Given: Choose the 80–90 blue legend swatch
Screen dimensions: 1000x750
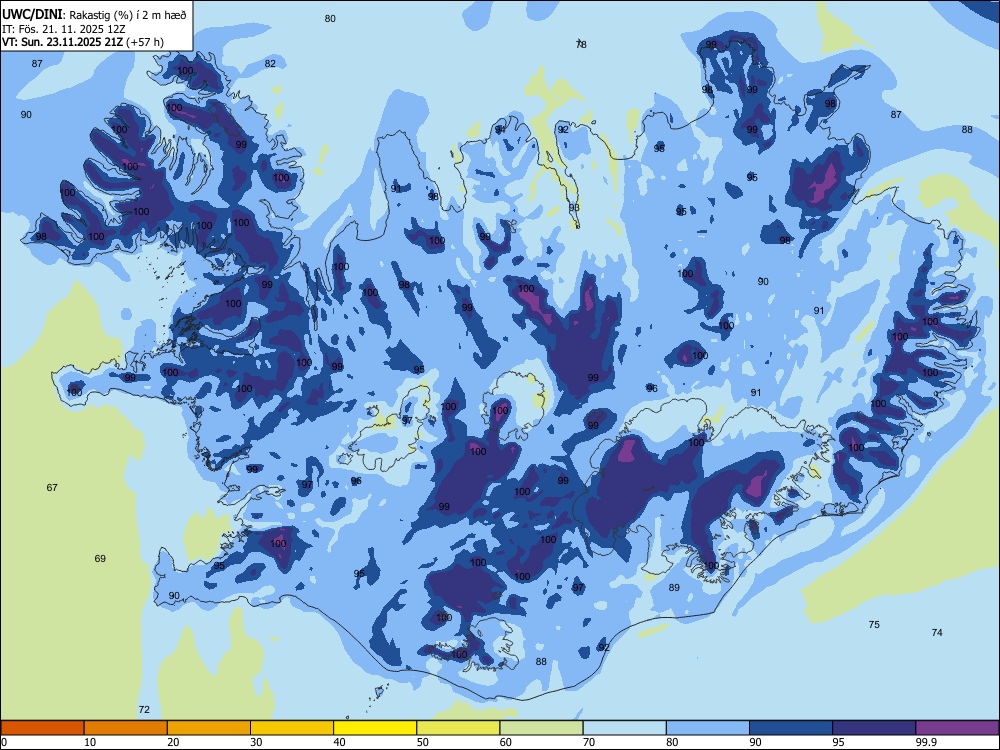Looking at the screenshot, I should point(708,728).
